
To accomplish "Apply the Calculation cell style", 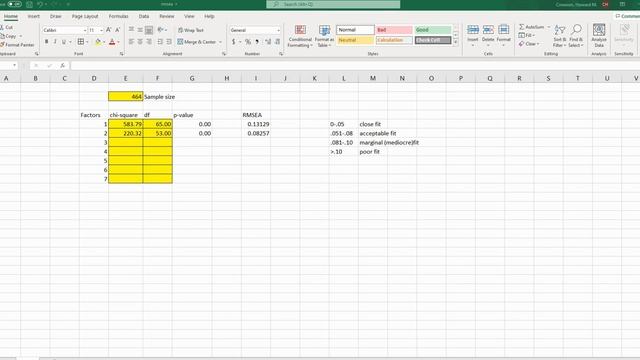I will [x=394, y=40].
